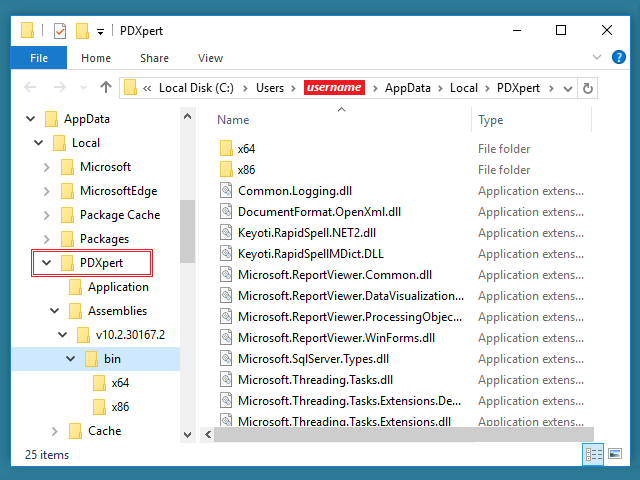
Task: Collapse the Assemblies tree node
Action: [x=54, y=311]
